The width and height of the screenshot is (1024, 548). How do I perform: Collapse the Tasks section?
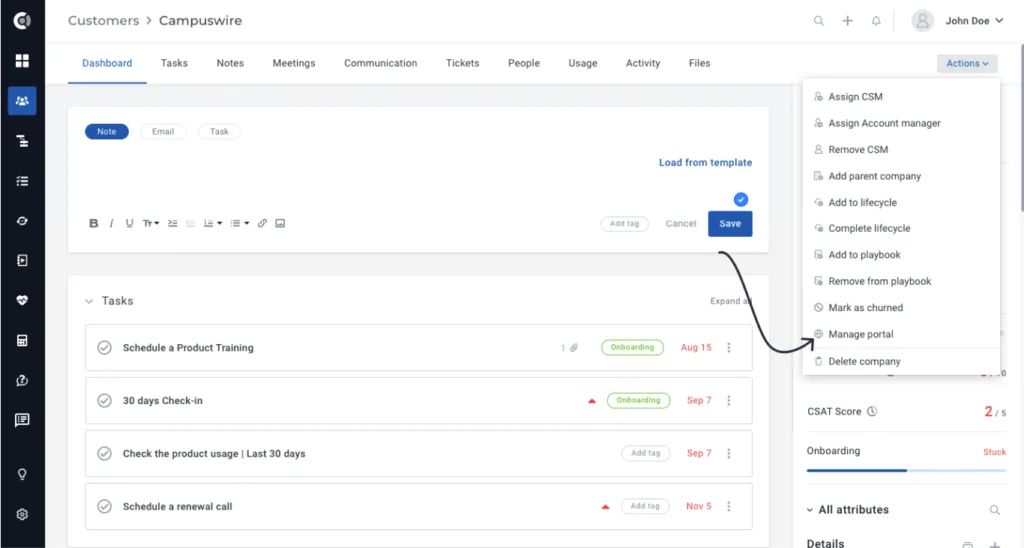pyautogui.click(x=89, y=301)
